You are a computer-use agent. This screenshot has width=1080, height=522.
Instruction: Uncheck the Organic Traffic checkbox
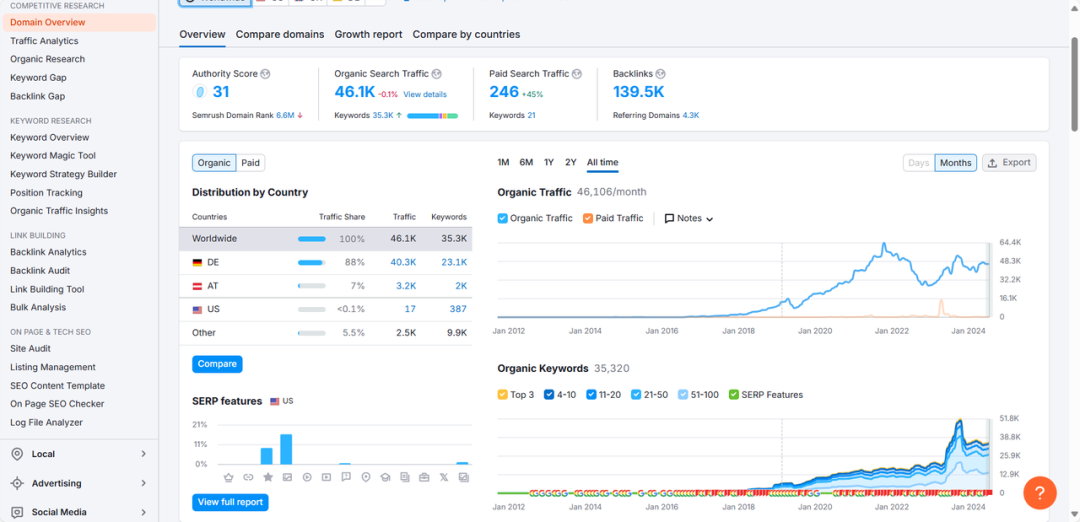tap(502, 218)
